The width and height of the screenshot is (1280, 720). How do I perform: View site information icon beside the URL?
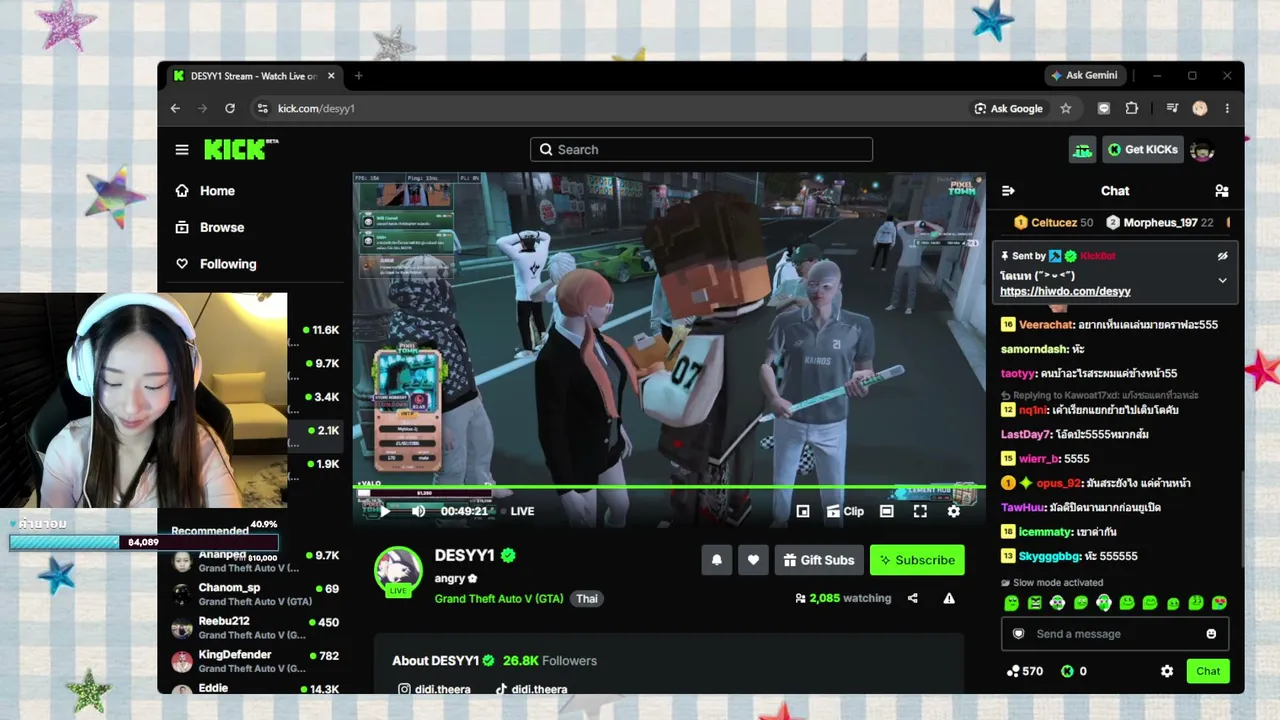(x=262, y=108)
